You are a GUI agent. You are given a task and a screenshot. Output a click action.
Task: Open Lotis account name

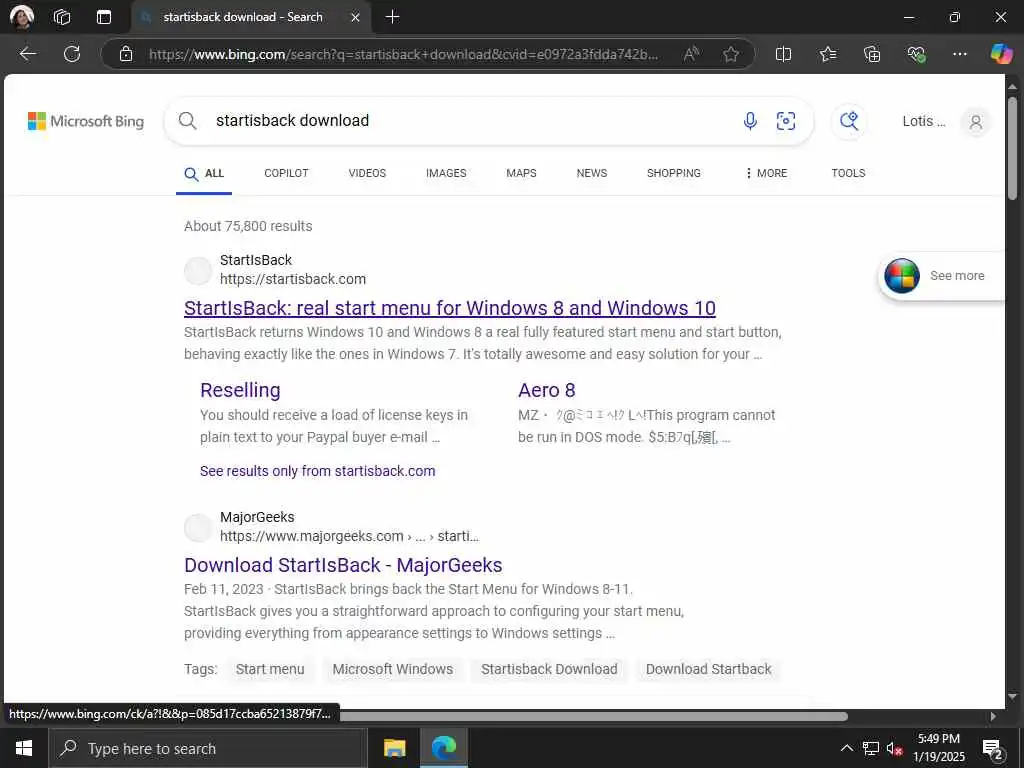[x=923, y=121]
